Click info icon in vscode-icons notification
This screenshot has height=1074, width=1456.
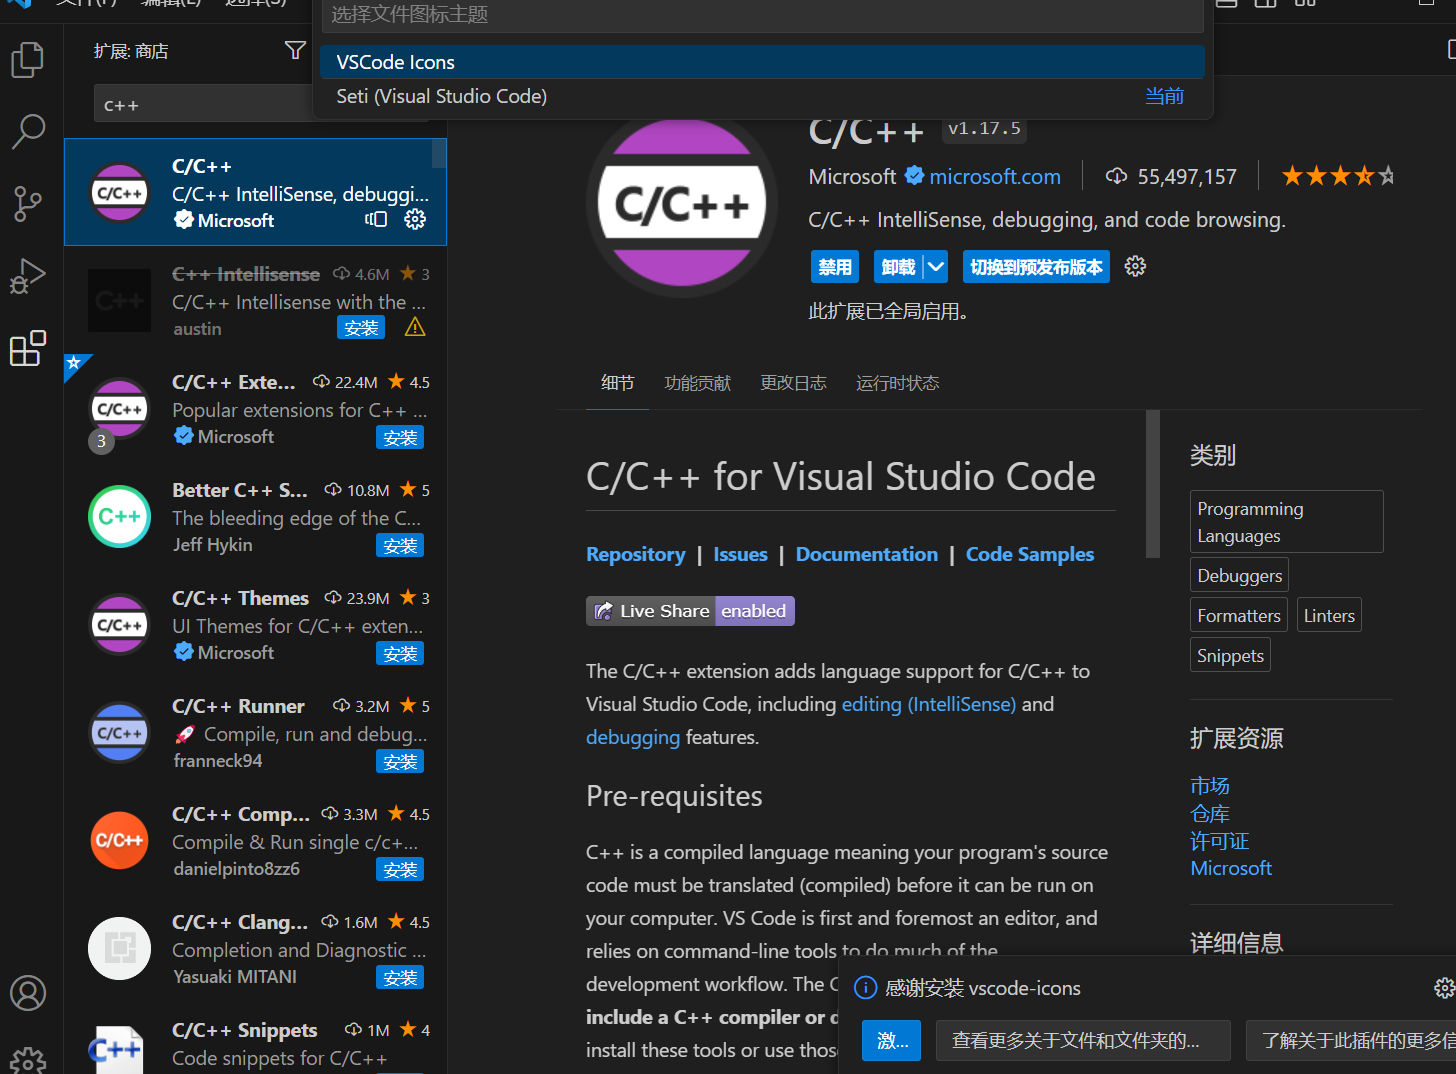tap(865, 988)
